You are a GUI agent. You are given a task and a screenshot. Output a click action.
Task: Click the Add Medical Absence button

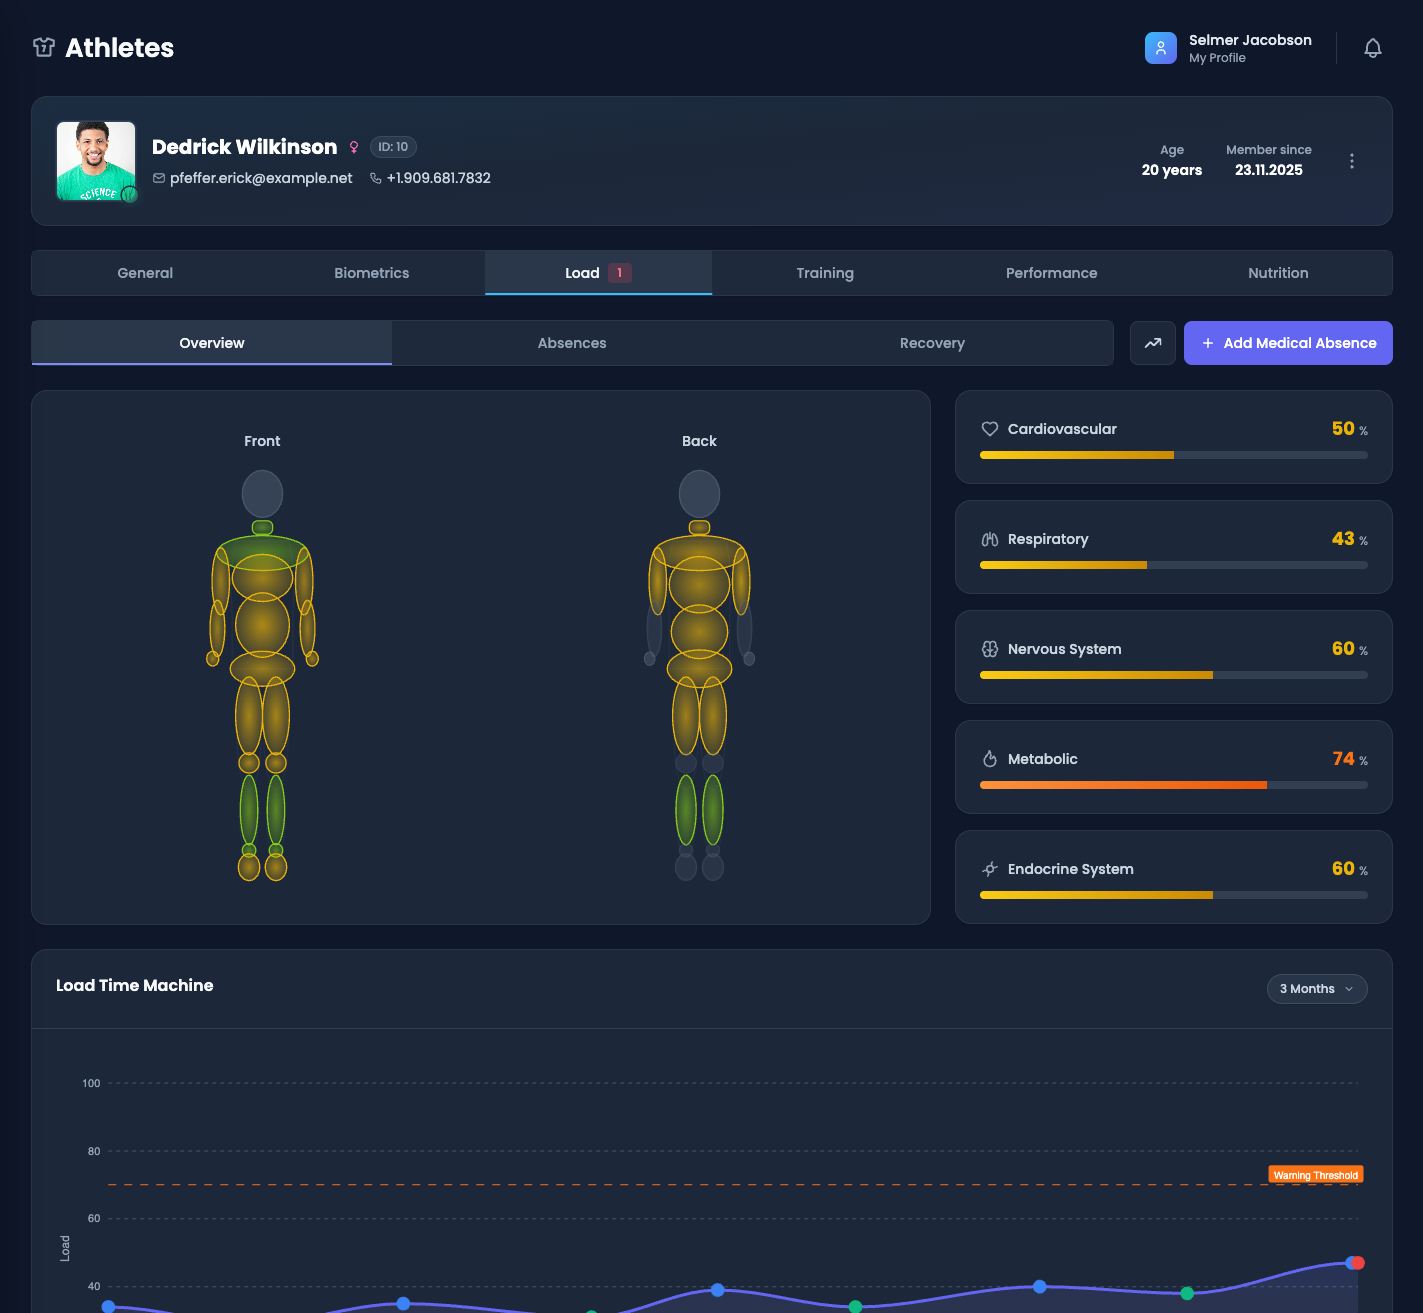click(1287, 343)
